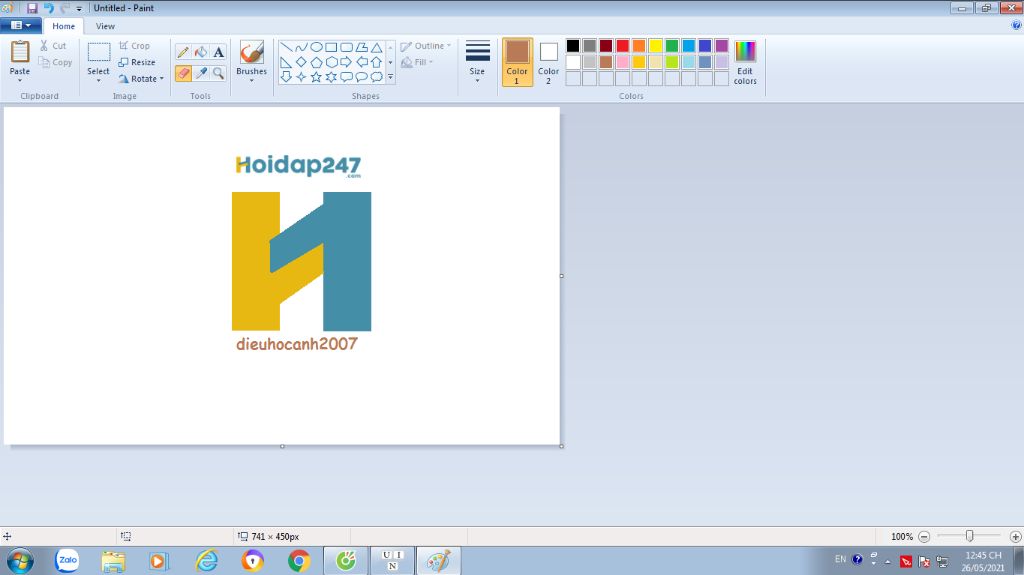Choose the Polygon shape
This screenshot has height=575, width=1024.
point(361,48)
